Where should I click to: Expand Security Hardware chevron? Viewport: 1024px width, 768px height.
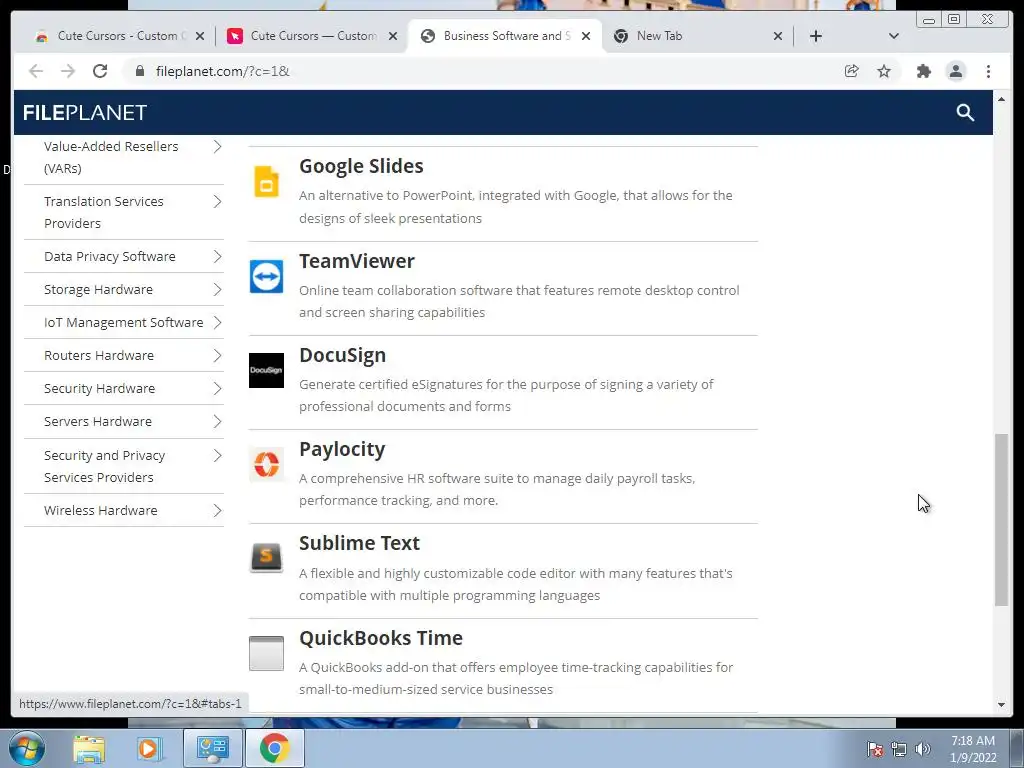tap(217, 389)
